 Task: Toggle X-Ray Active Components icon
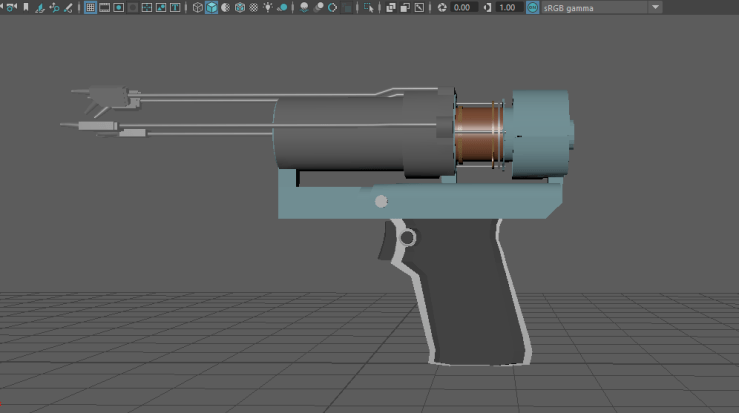(x=405, y=8)
